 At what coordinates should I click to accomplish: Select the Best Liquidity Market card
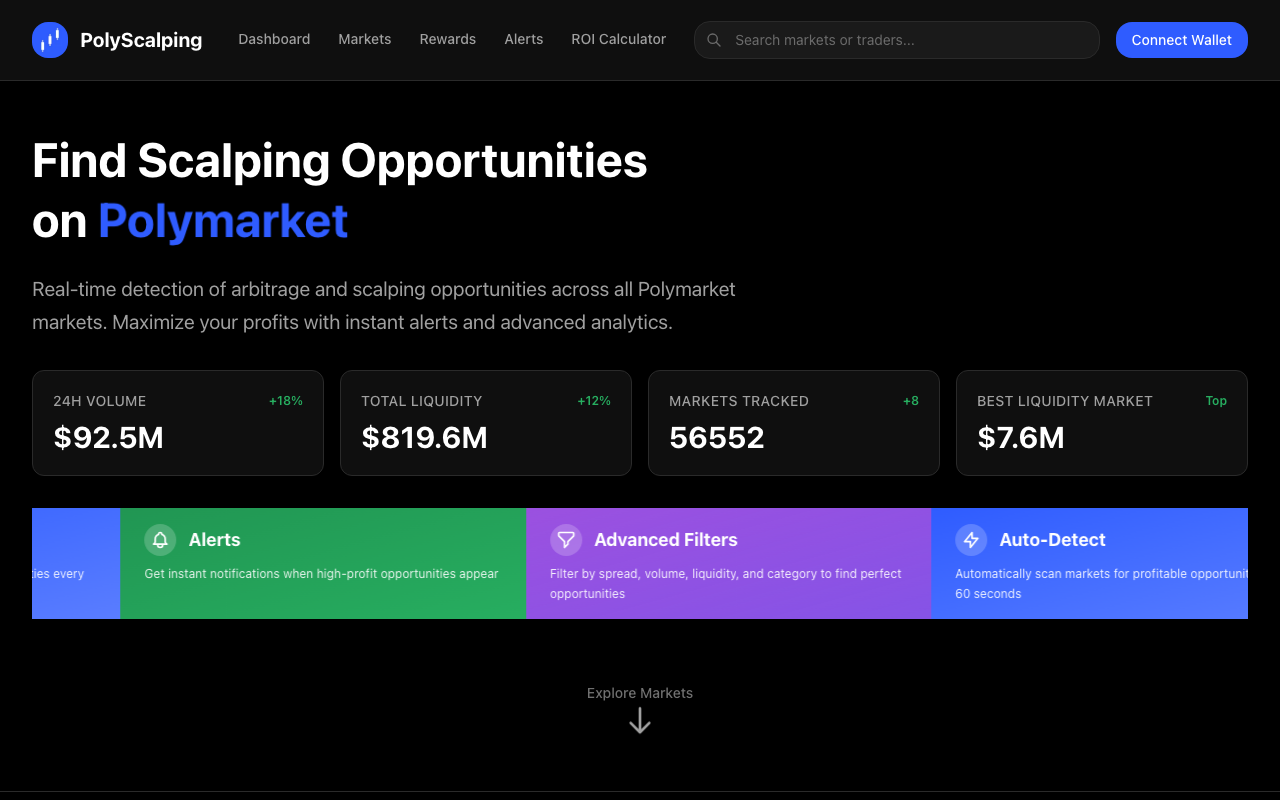(1102, 423)
